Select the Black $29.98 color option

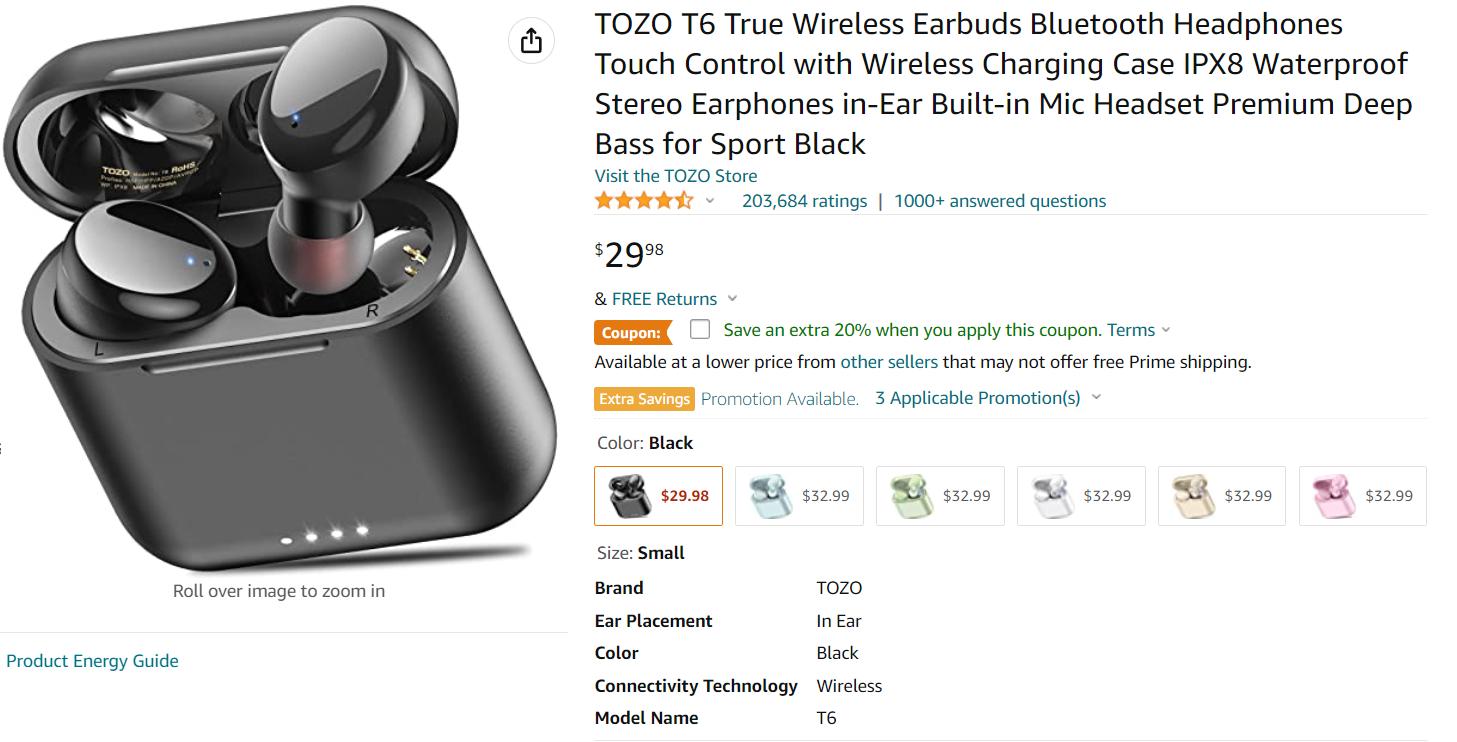pos(658,496)
